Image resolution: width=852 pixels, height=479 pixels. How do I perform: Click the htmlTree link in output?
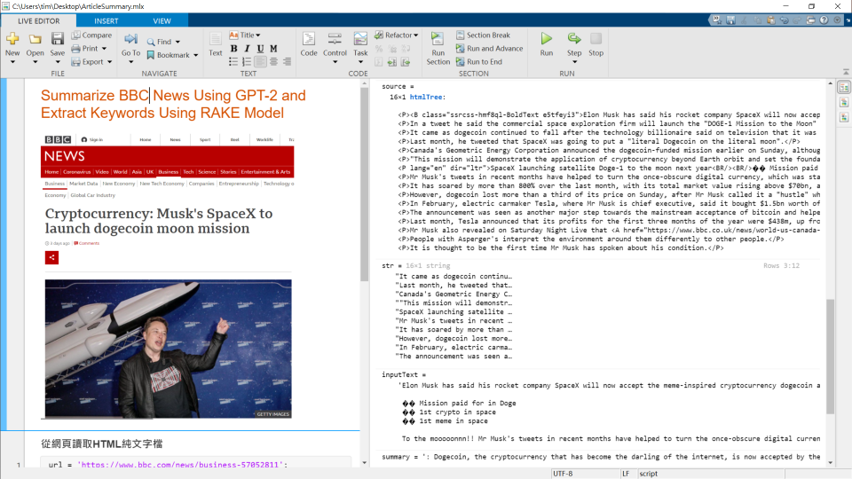425,97
